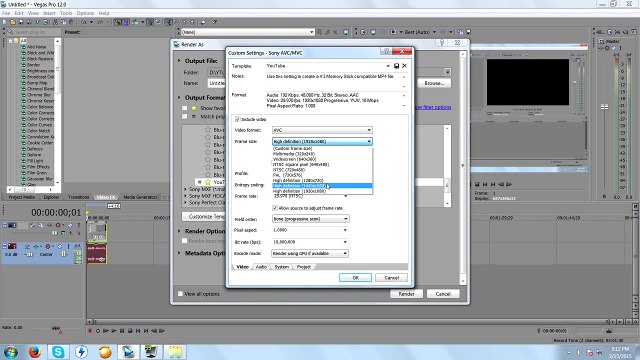Open the Tools menu
The width and height of the screenshot is (640, 360).
click(x=66, y=13)
